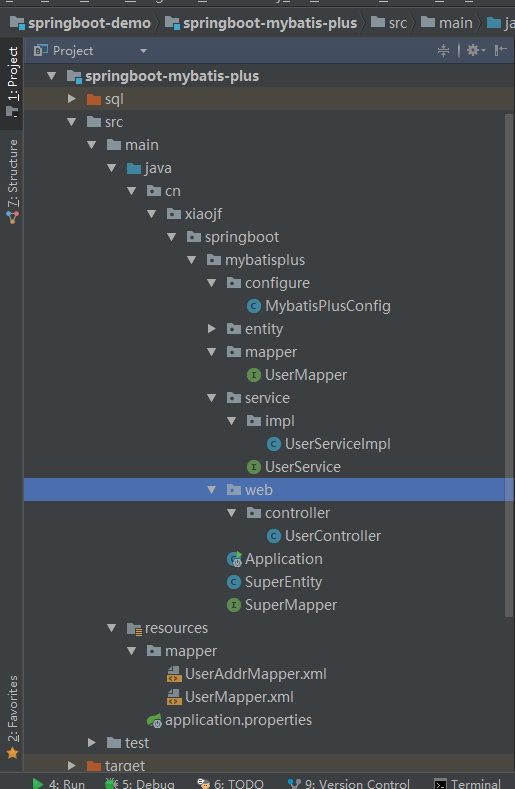Click the UserService interface icon
Image resolution: width=515 pixels, height=789 pixels.
(254, 467)
